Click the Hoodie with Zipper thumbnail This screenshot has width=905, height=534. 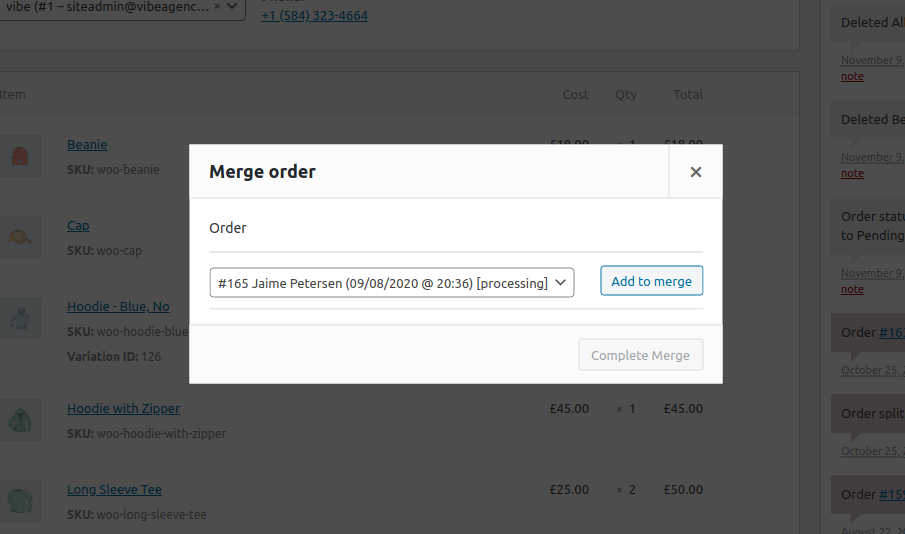pyautogui.click(x=20, y=420)
